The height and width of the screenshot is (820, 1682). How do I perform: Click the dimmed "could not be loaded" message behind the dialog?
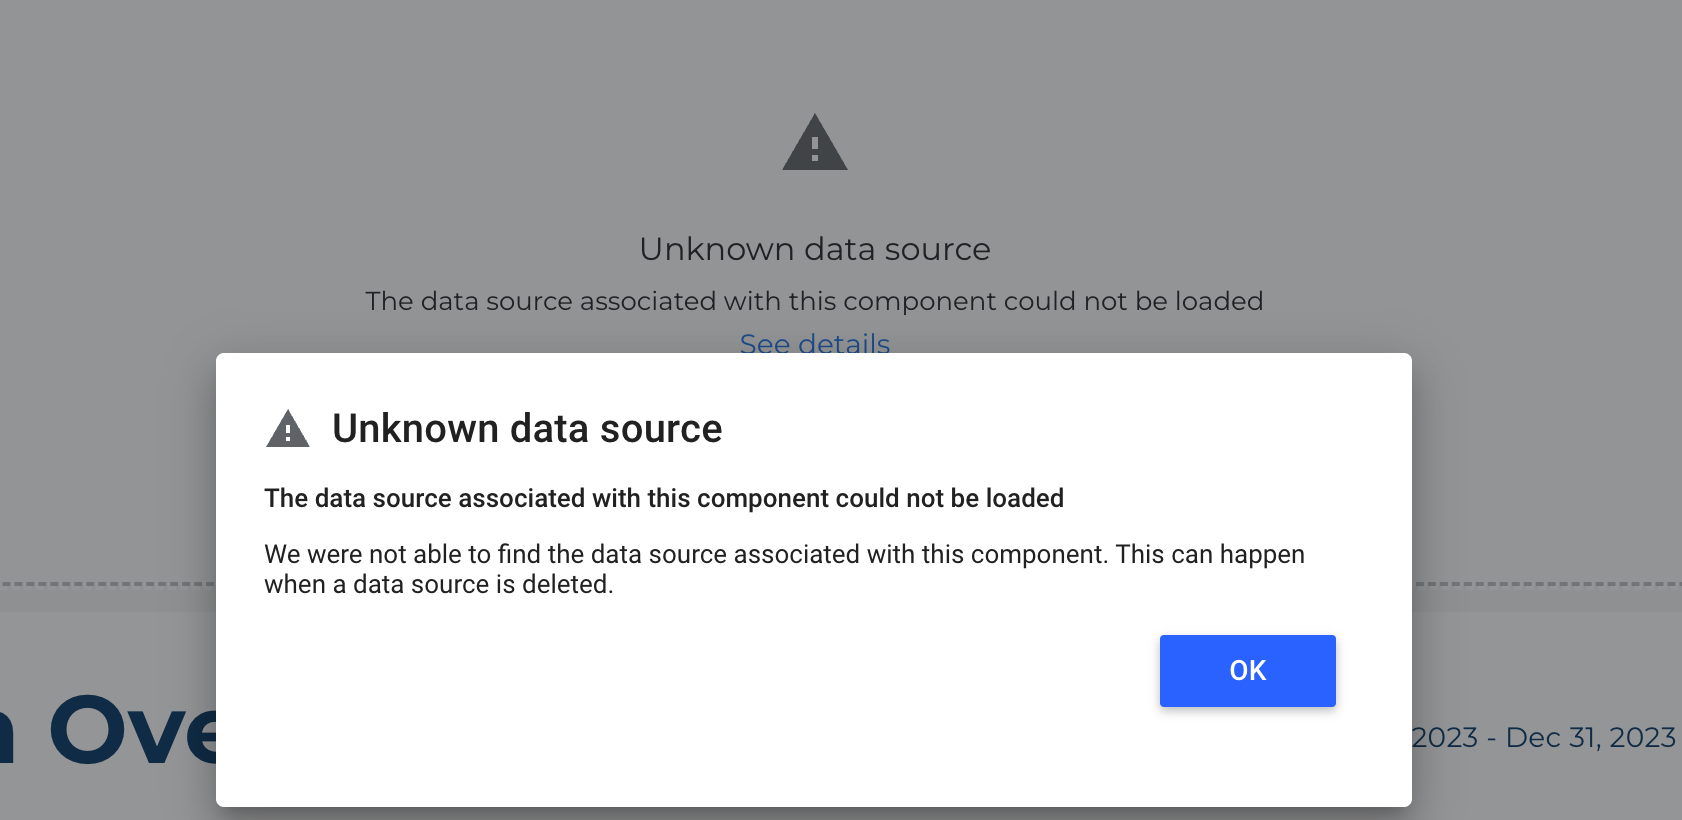coord(814,301)
